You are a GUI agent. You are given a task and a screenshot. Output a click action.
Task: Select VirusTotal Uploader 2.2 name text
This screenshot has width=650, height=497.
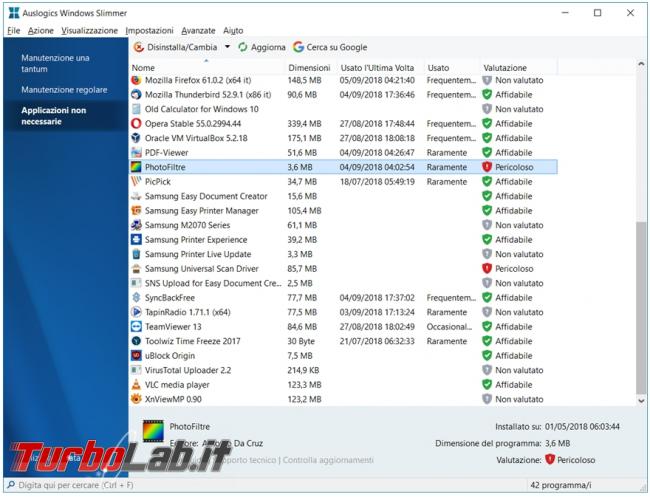[188, 371]
